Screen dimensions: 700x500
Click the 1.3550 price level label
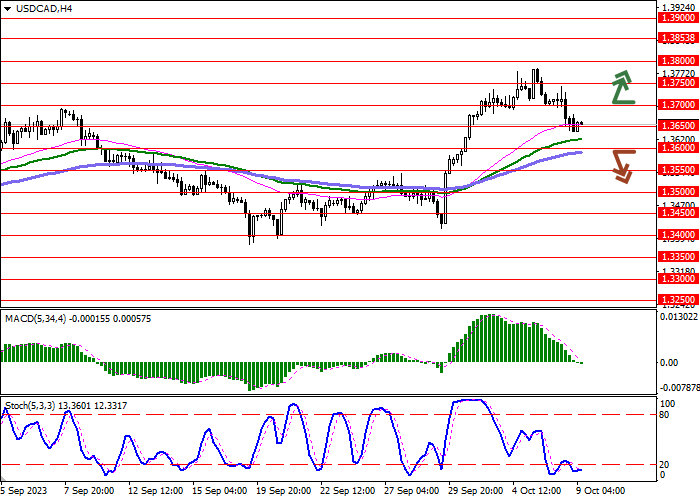pyautogui.click(x=678, y=170)
